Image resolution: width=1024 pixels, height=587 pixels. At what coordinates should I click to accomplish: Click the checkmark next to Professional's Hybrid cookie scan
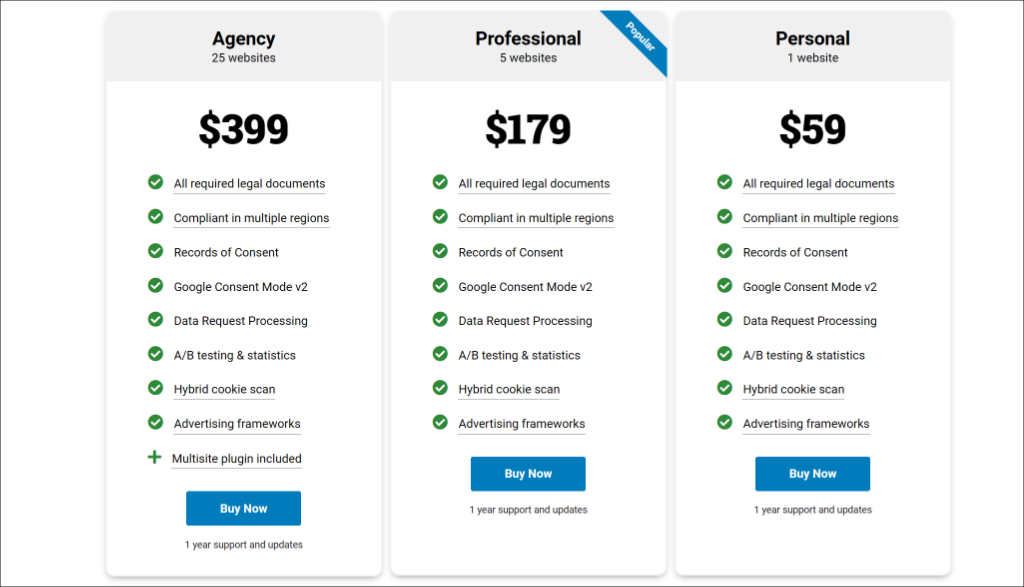(x=440, y=388)
